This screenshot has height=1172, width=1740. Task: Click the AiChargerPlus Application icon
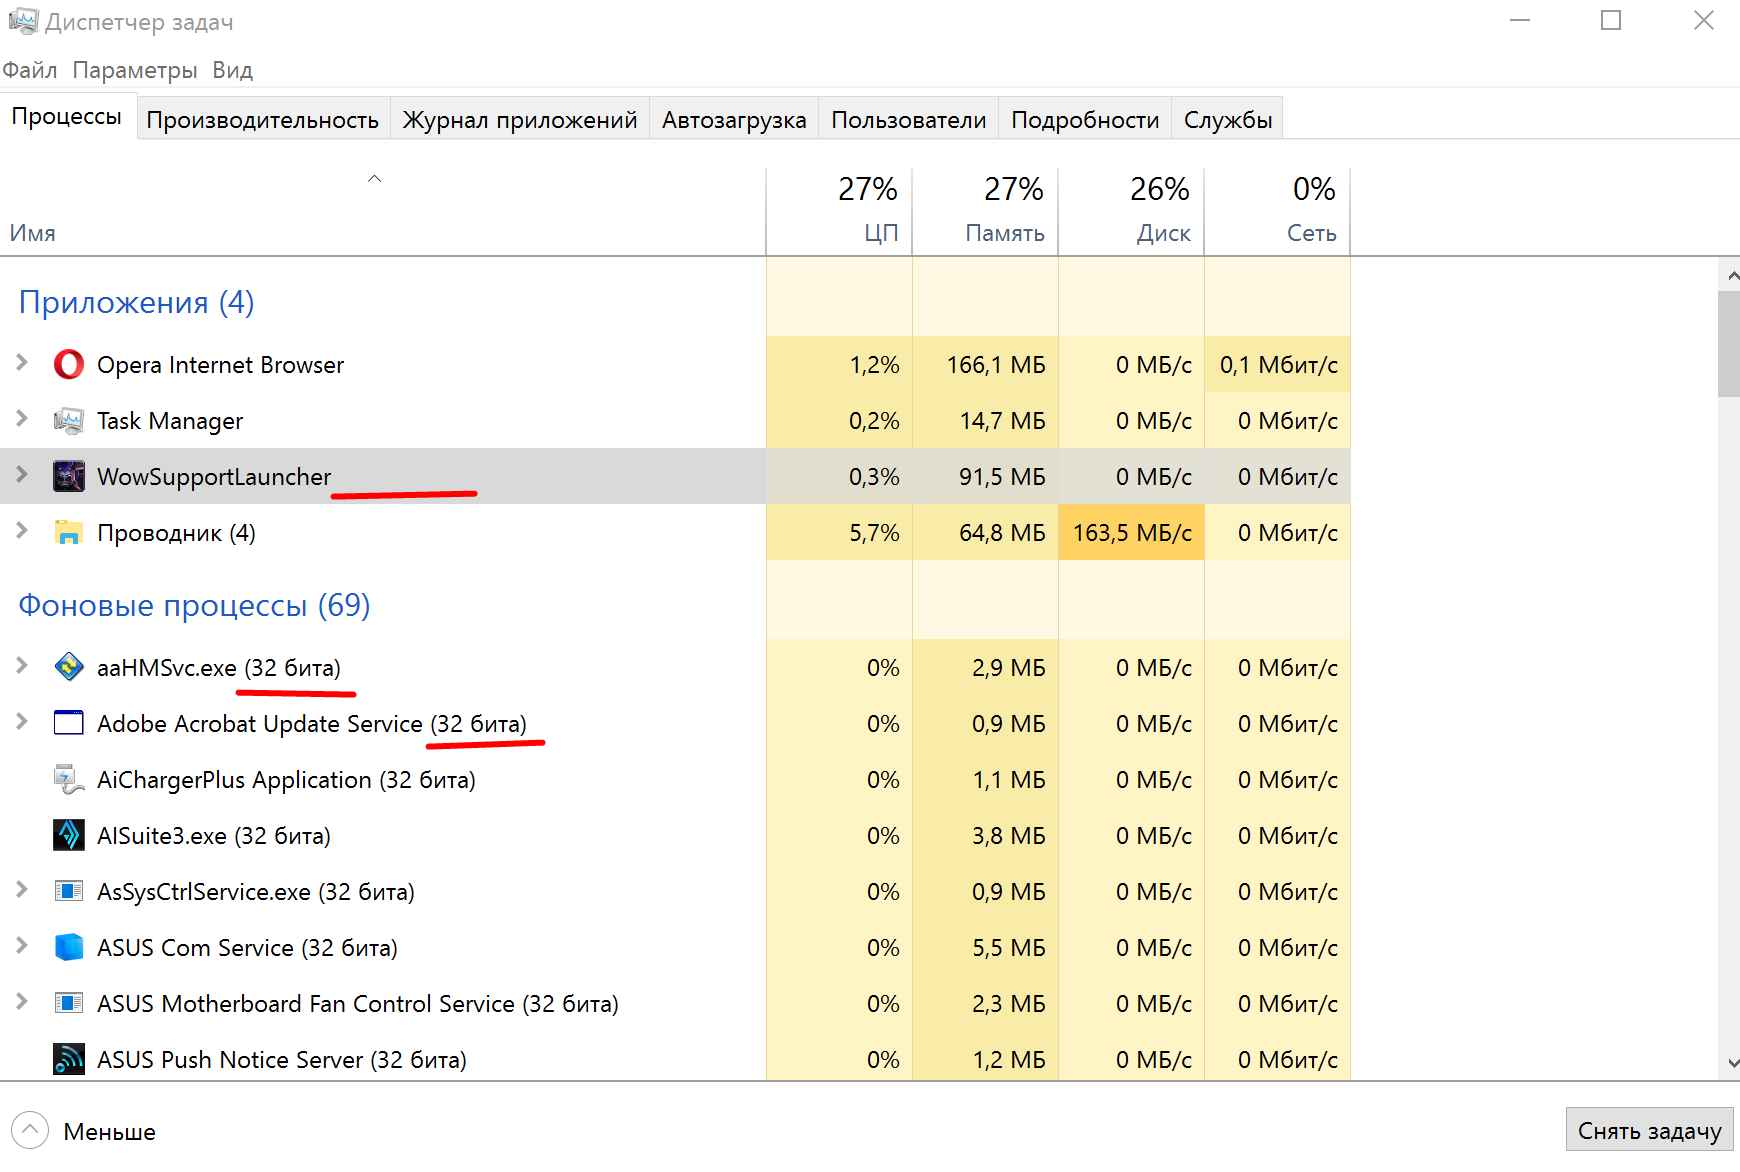(69, 779)
